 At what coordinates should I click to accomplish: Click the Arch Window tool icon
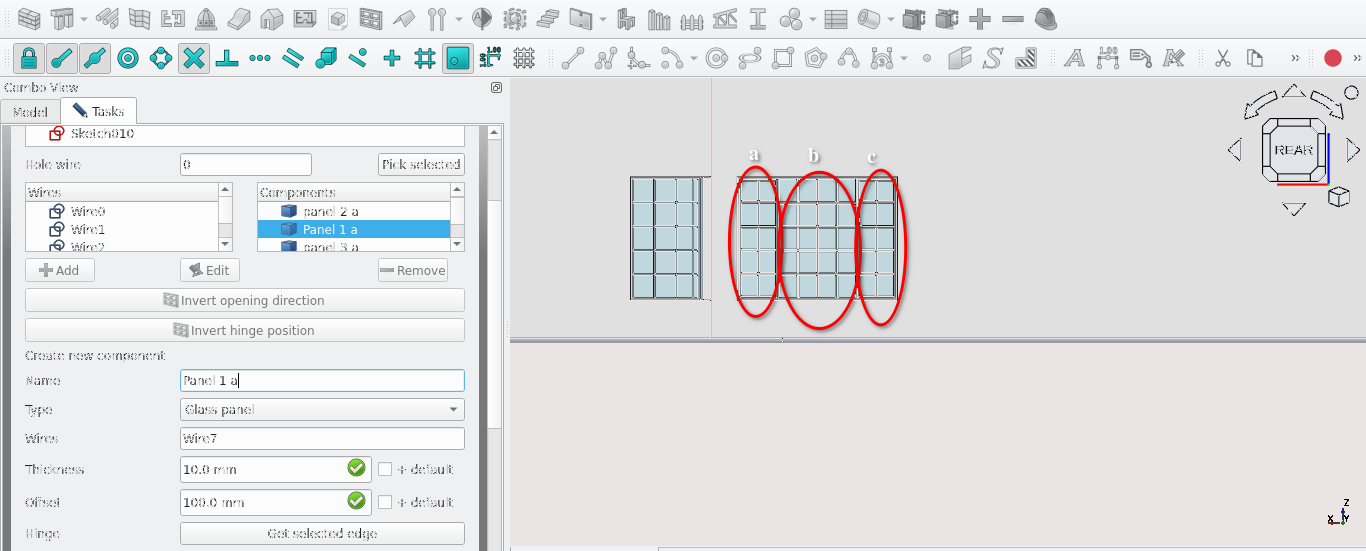click(x=371, y=19)
